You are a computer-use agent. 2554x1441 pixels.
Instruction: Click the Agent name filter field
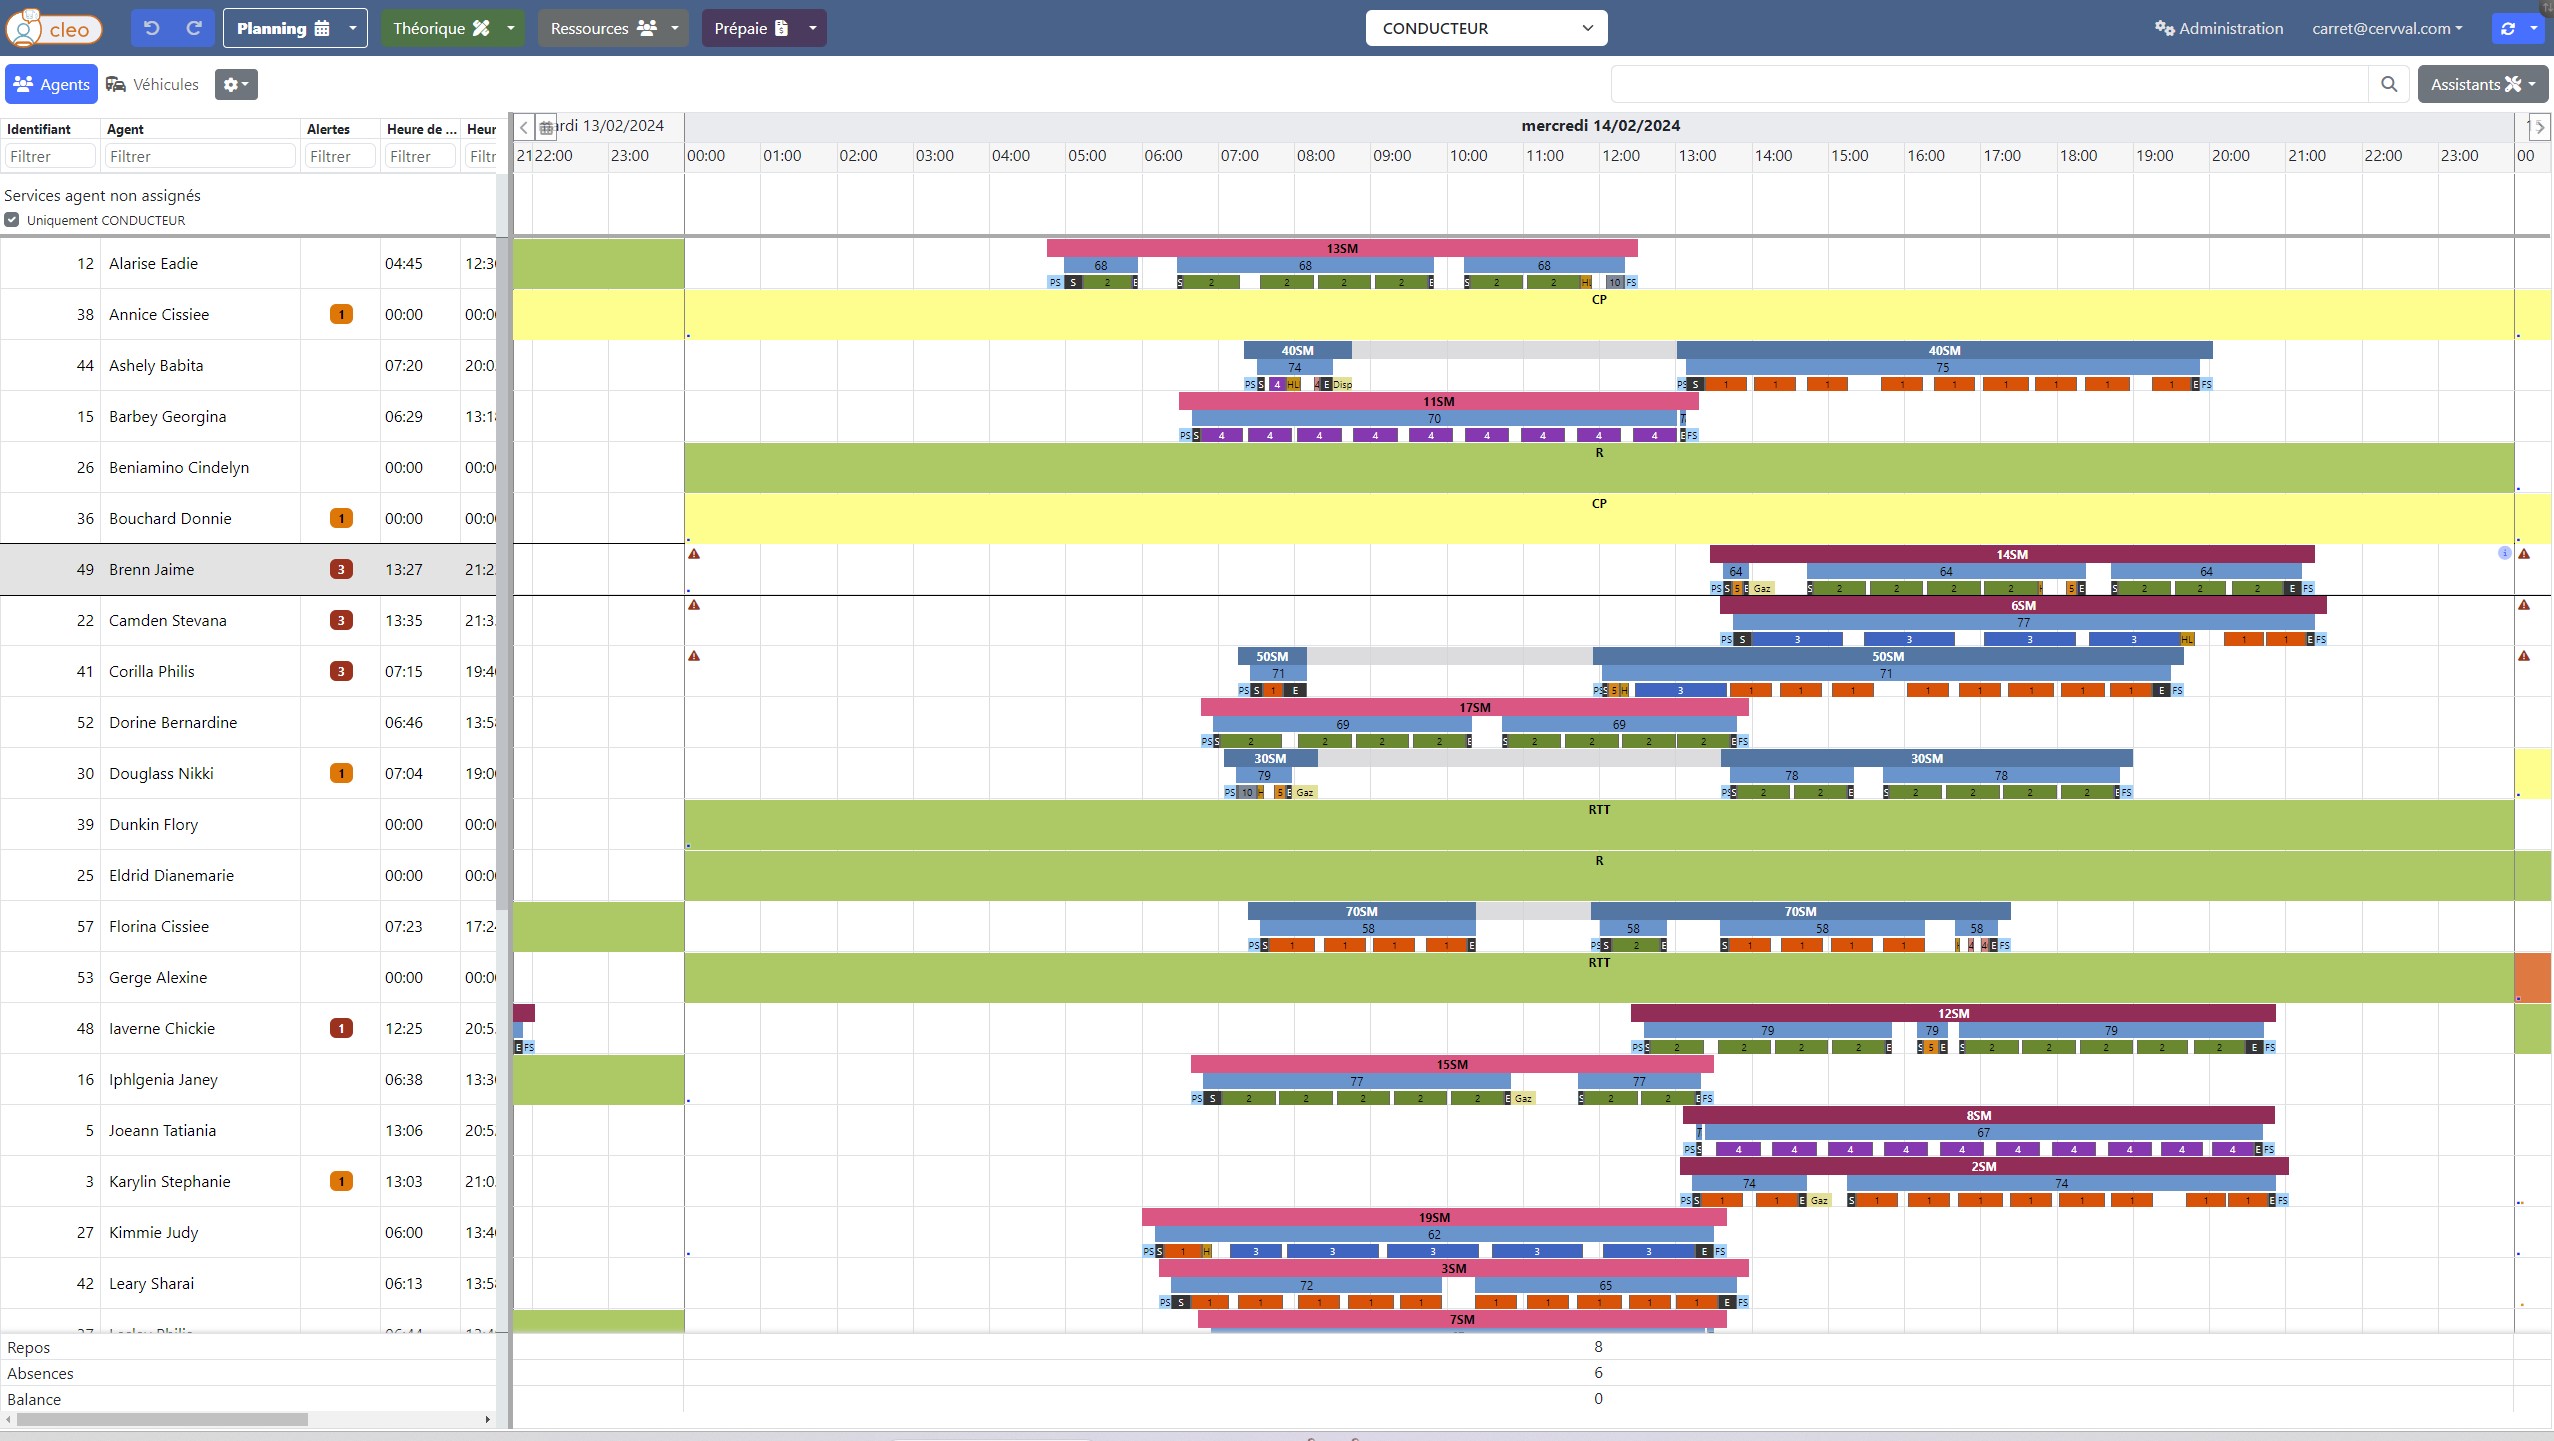click(199, 156)
